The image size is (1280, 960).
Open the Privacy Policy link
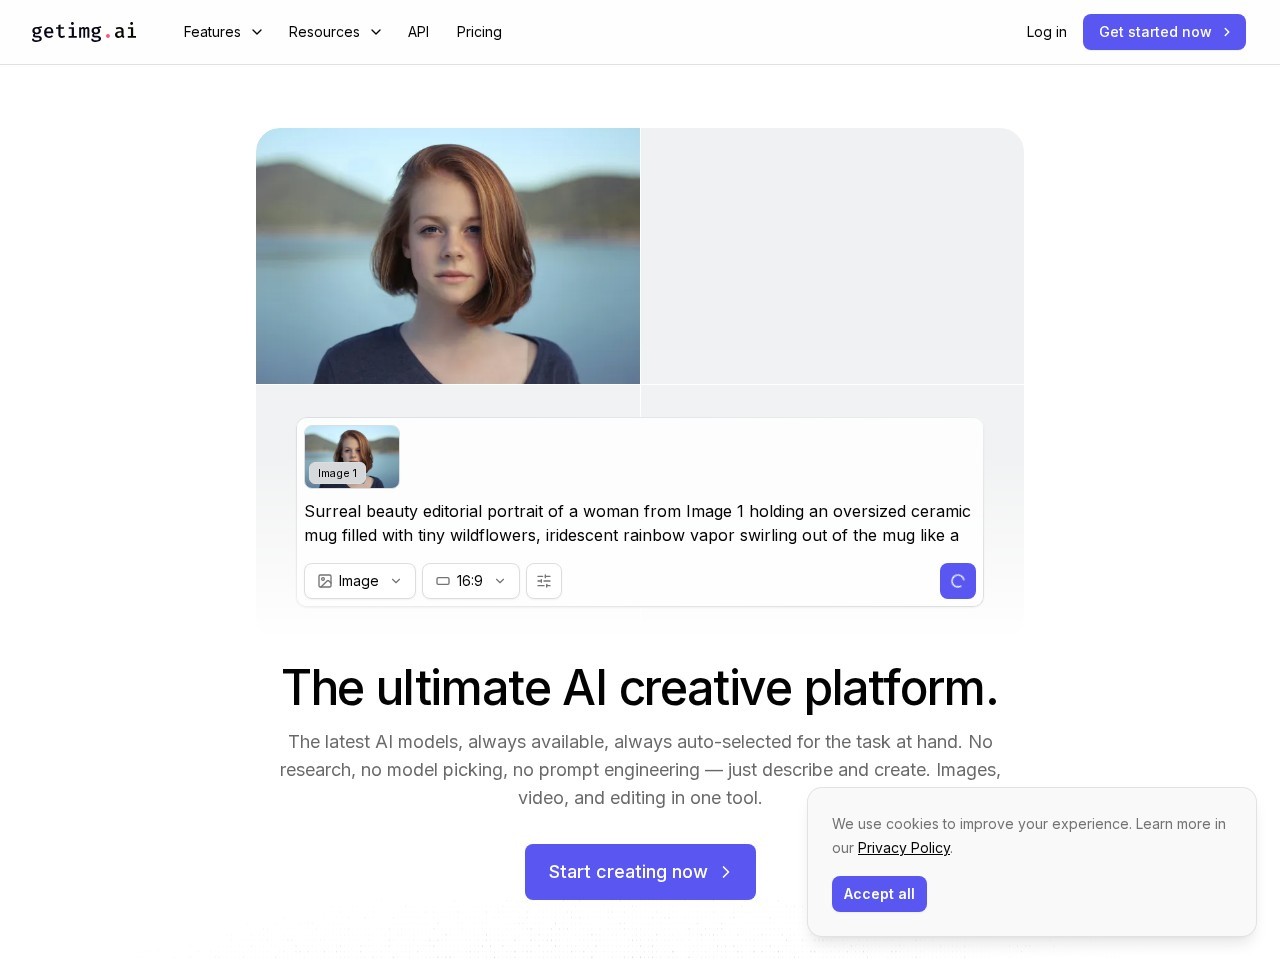pyautogui.click(x=903, y=848)
